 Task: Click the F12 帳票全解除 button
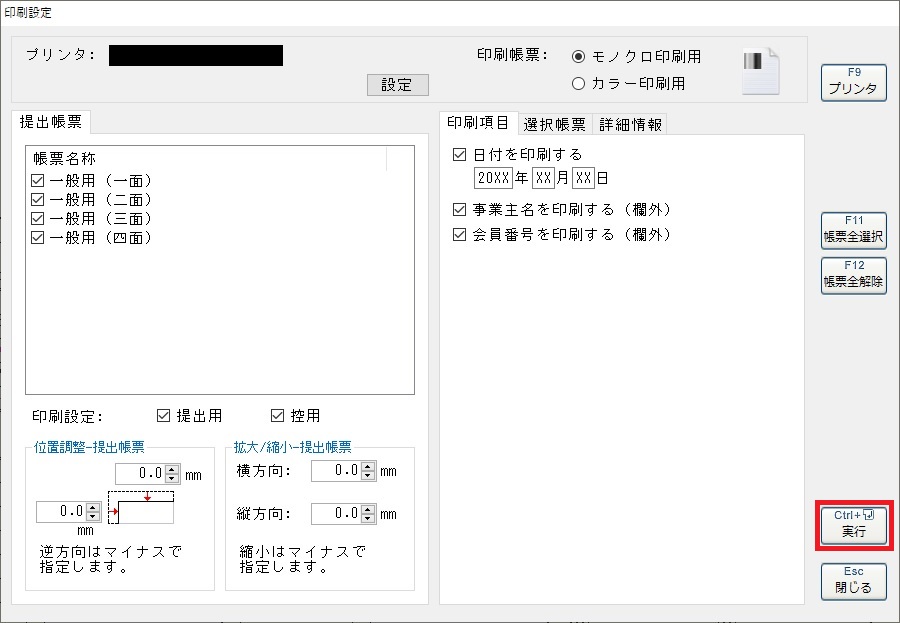[x=853, y=275]
